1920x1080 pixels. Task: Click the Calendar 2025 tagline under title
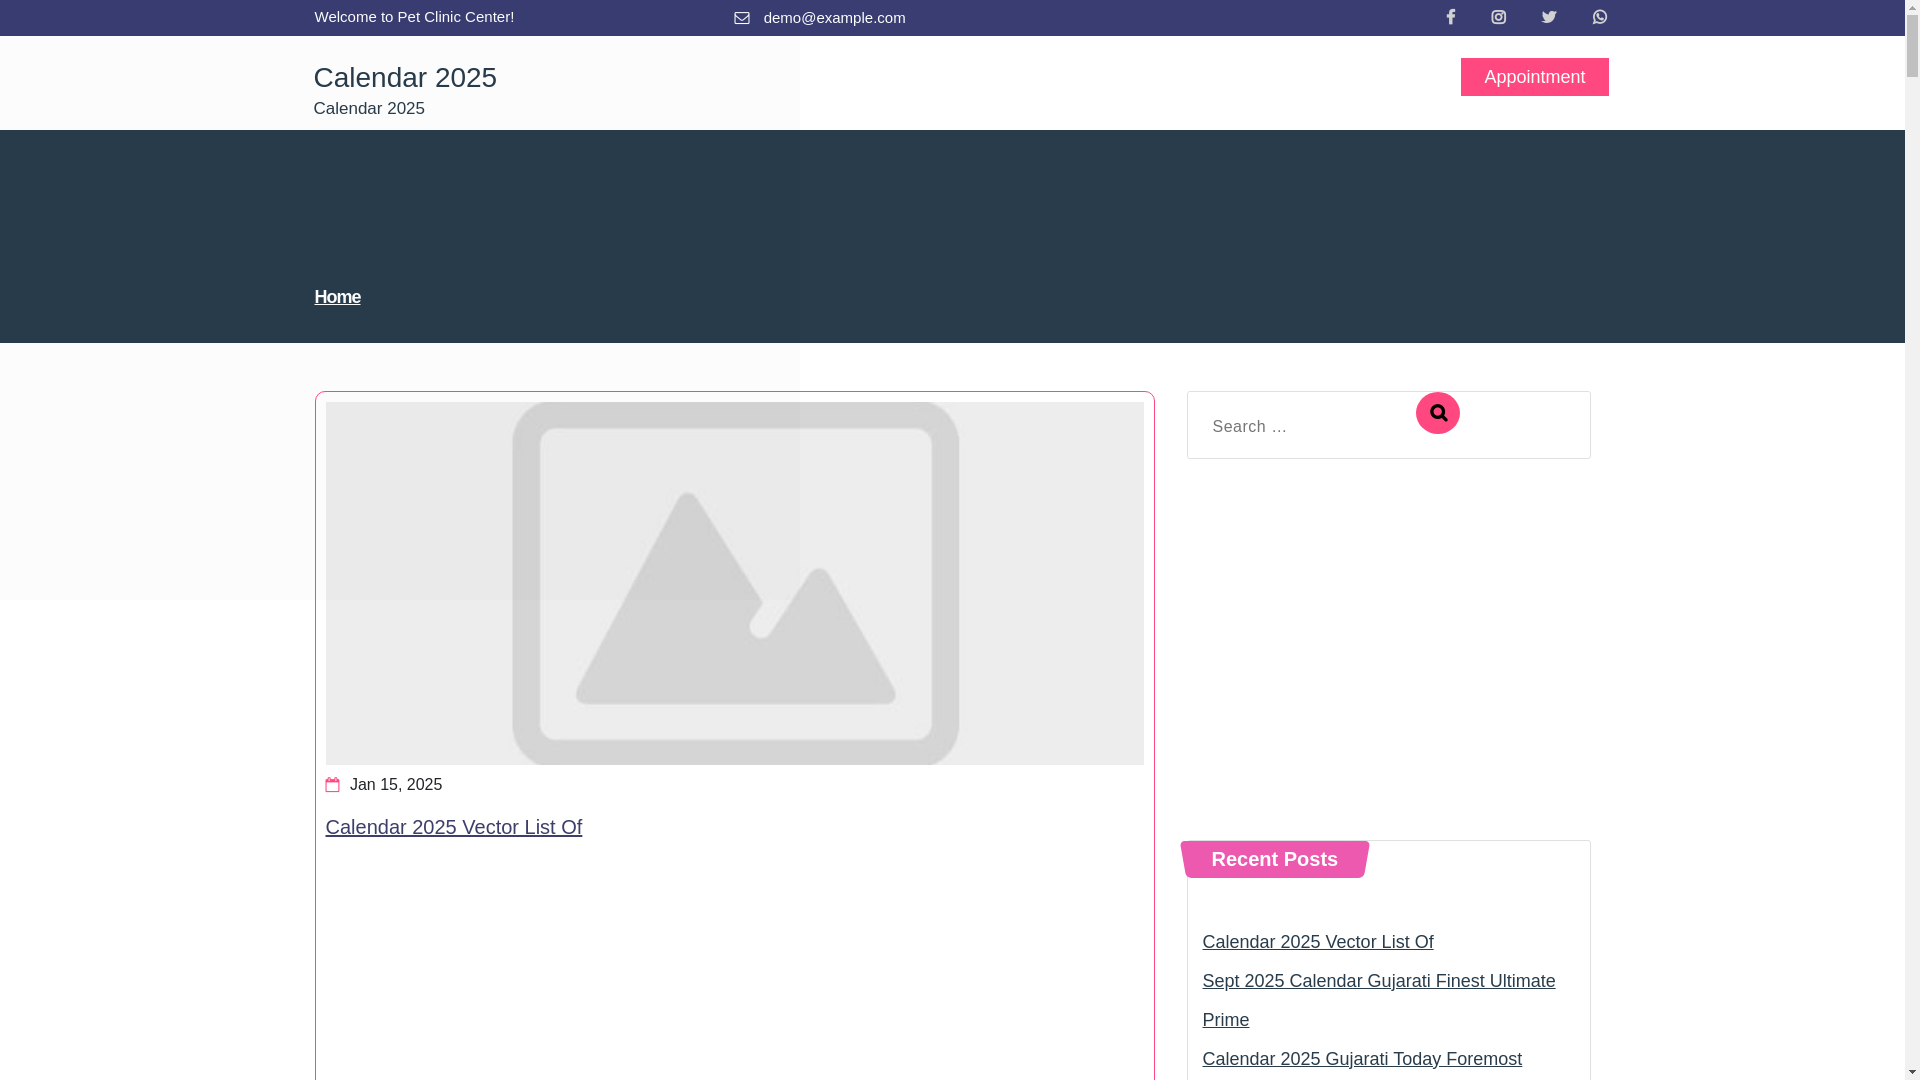coord(369,108)
